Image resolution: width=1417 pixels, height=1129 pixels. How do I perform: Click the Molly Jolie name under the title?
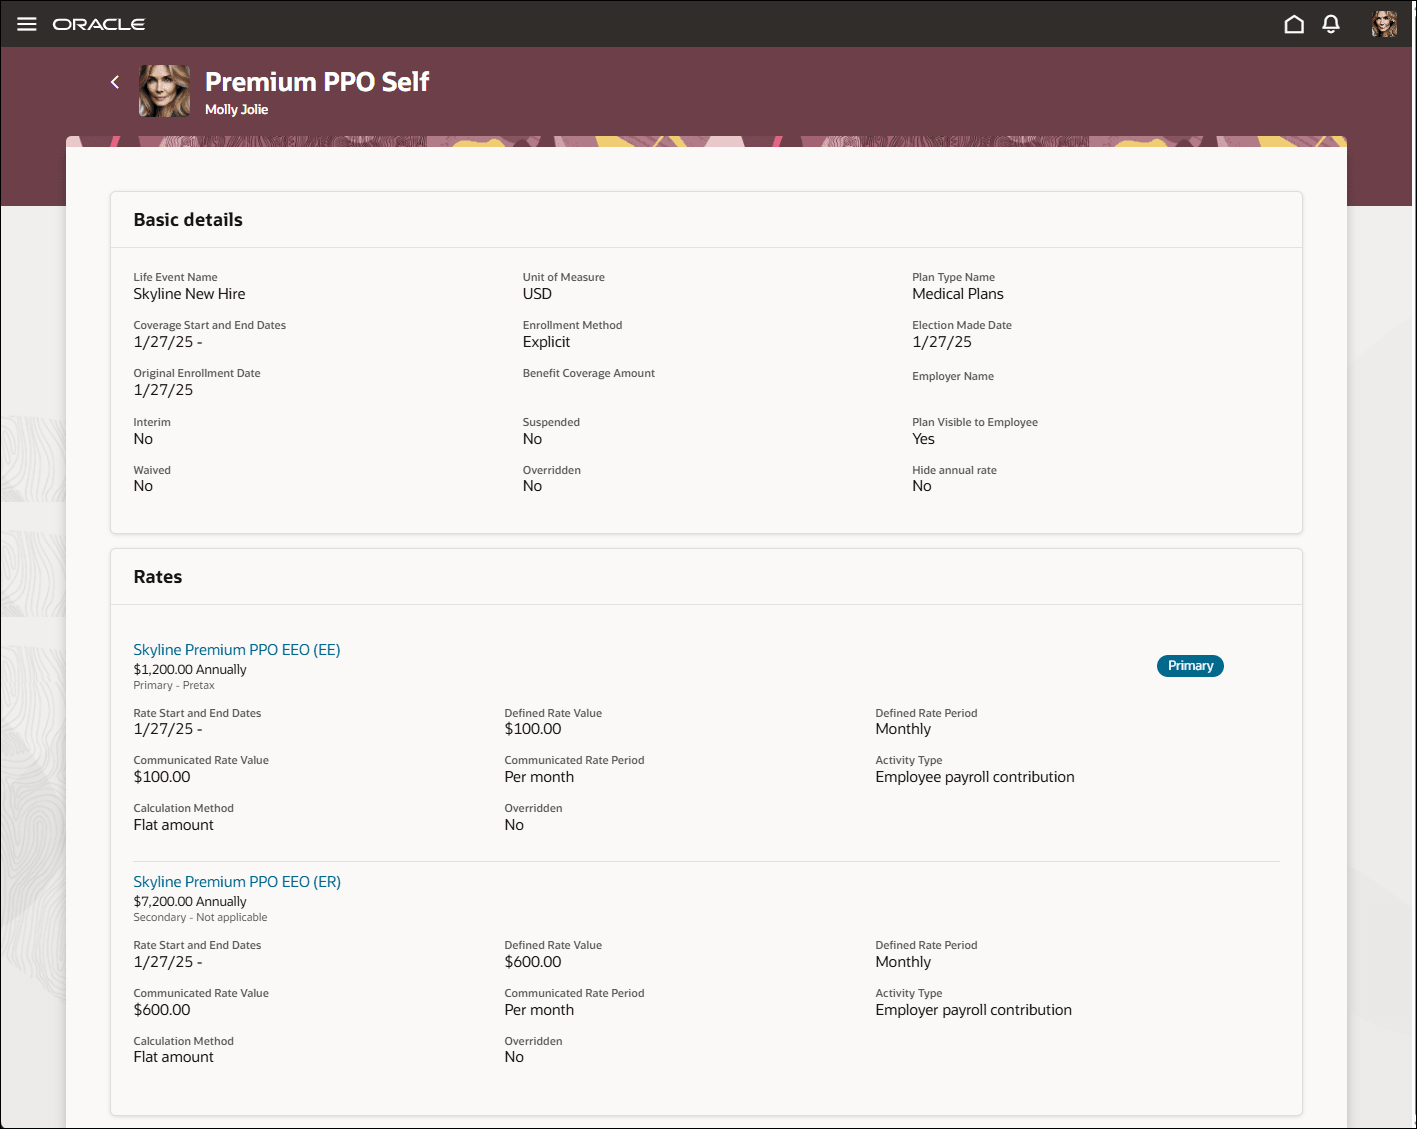236,110
